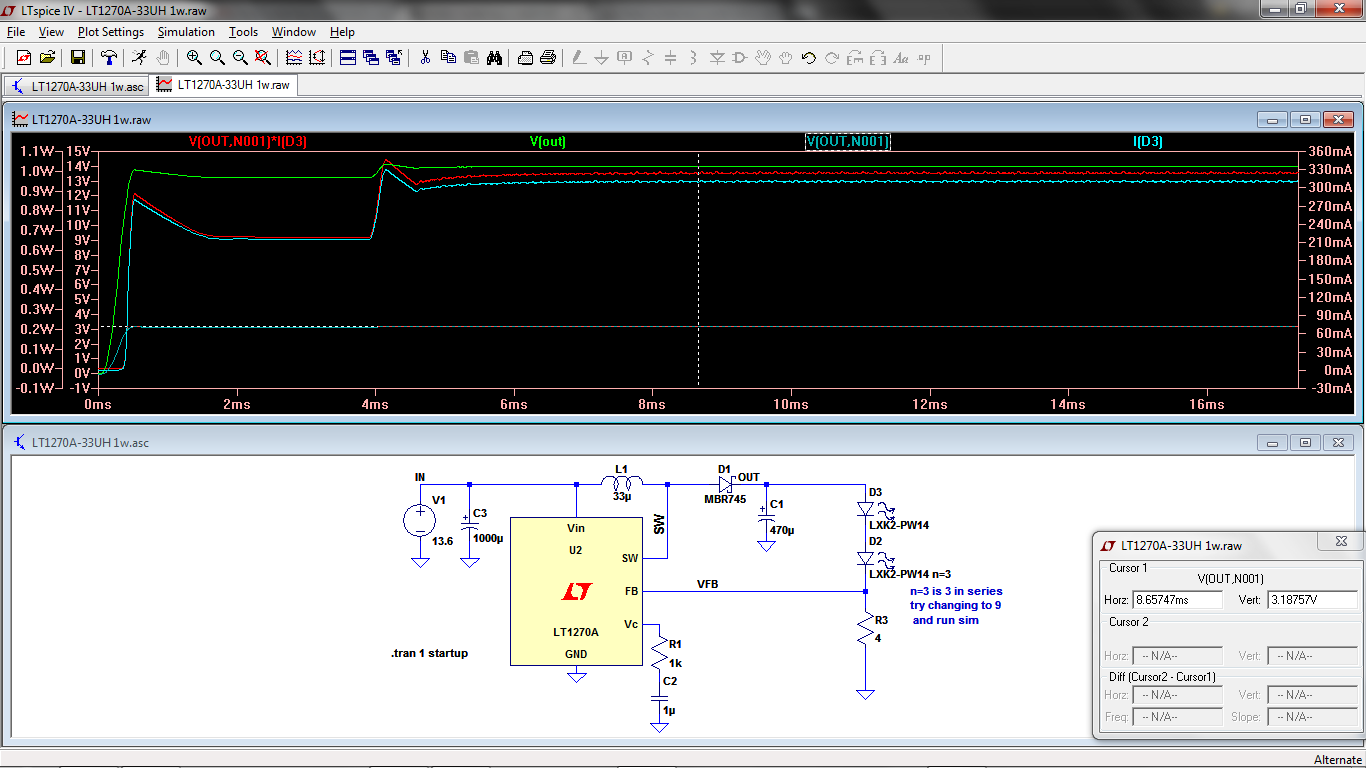Click the Print Setup icon
The width and height of the screenshot is (1366, 768).
tap(525, 58)
